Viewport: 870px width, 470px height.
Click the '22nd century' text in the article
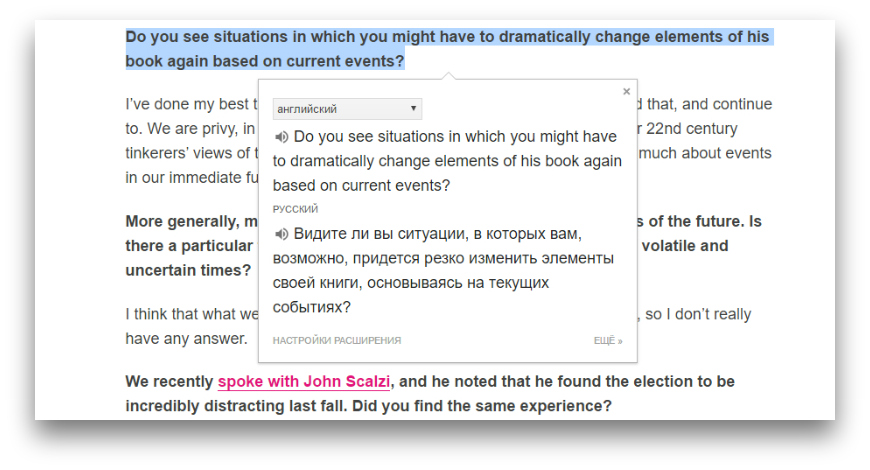tap(691, 129)
